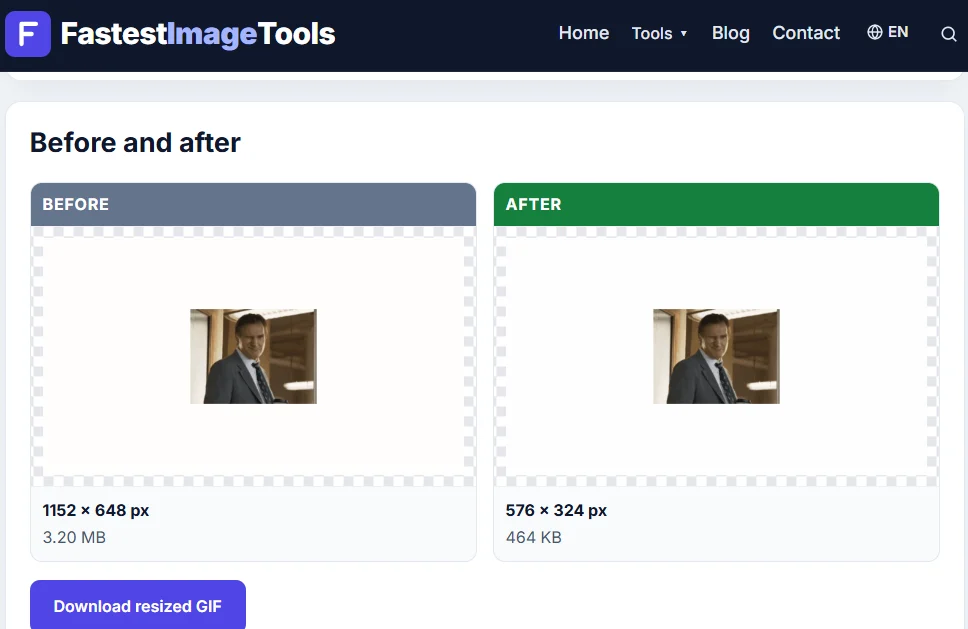This screenshot has height=629, width=968.
Task: Click the purple F logo icon
Action: (x=28, y=34)
